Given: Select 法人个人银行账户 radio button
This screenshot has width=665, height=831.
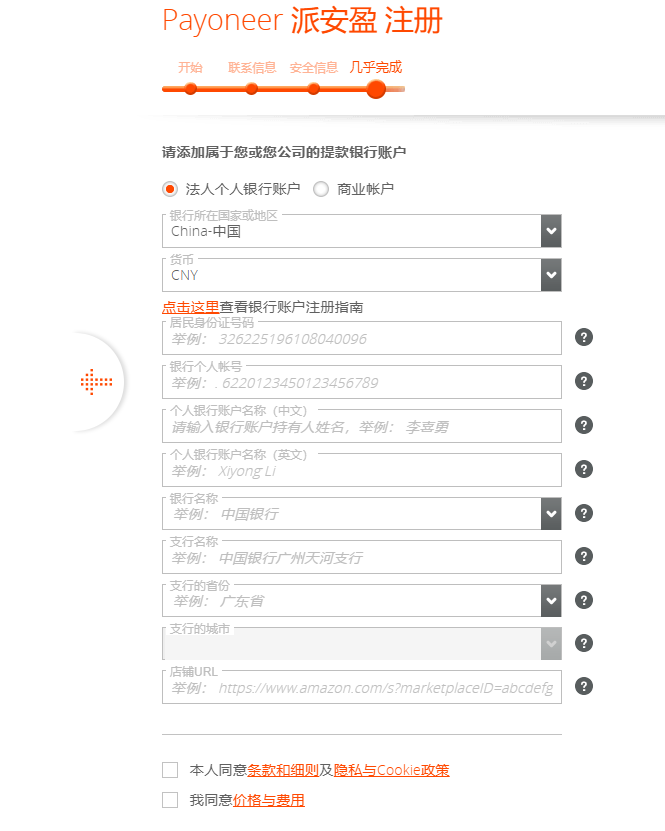Looking at the screenshot, I should pos(170,189).
